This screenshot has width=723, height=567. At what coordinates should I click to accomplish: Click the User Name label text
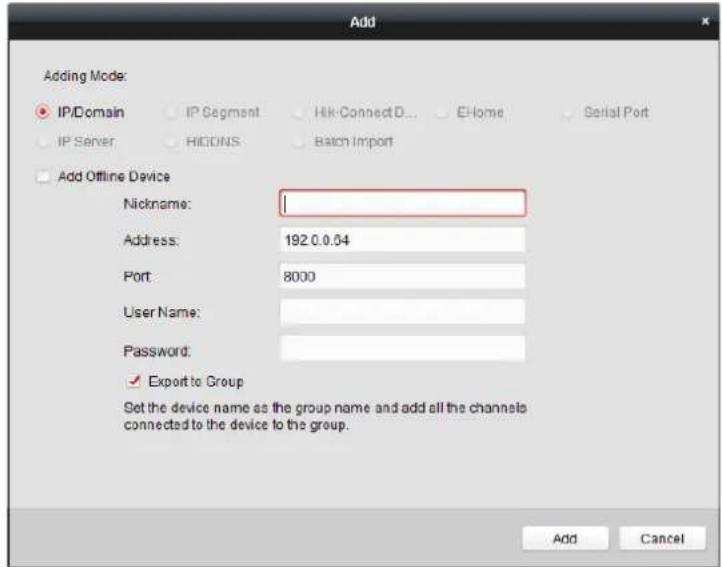click(x=162, y=313)
